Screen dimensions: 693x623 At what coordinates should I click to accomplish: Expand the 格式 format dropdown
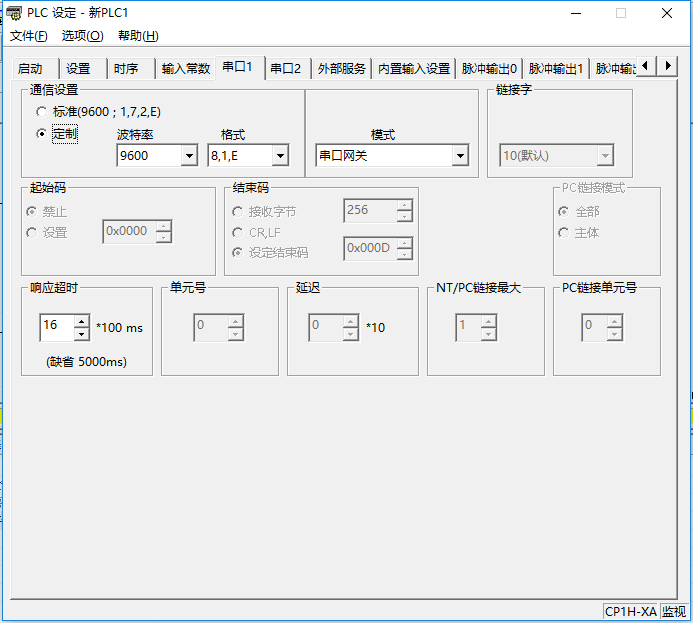click(x=280, y=156)
